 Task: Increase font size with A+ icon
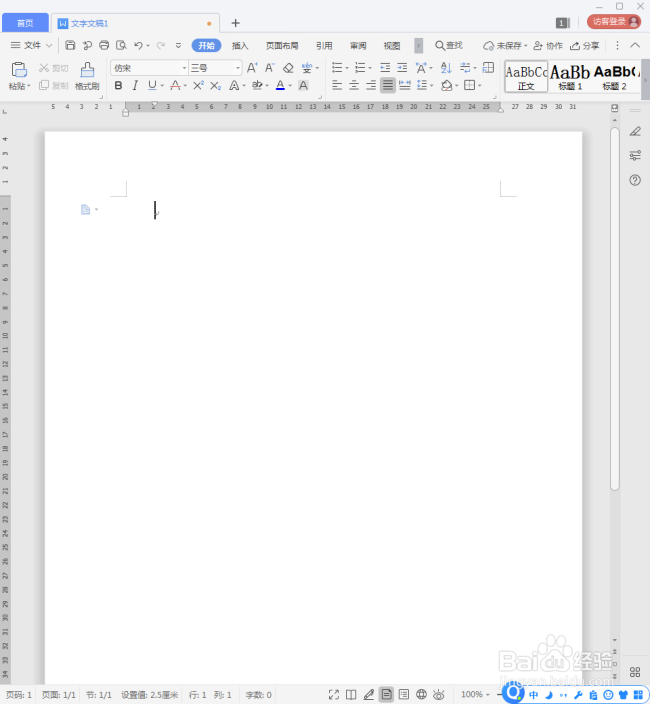252,68
